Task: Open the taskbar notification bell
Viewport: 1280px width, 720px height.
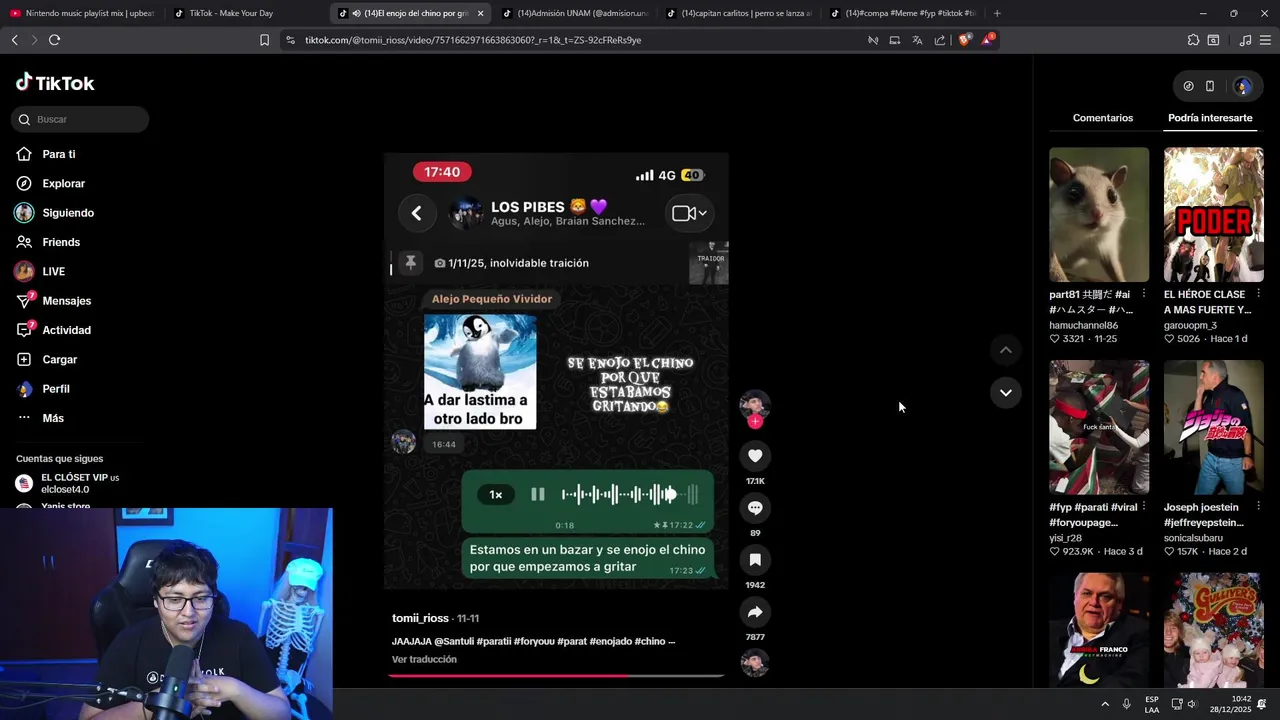Action: [x=1262, y=704]
